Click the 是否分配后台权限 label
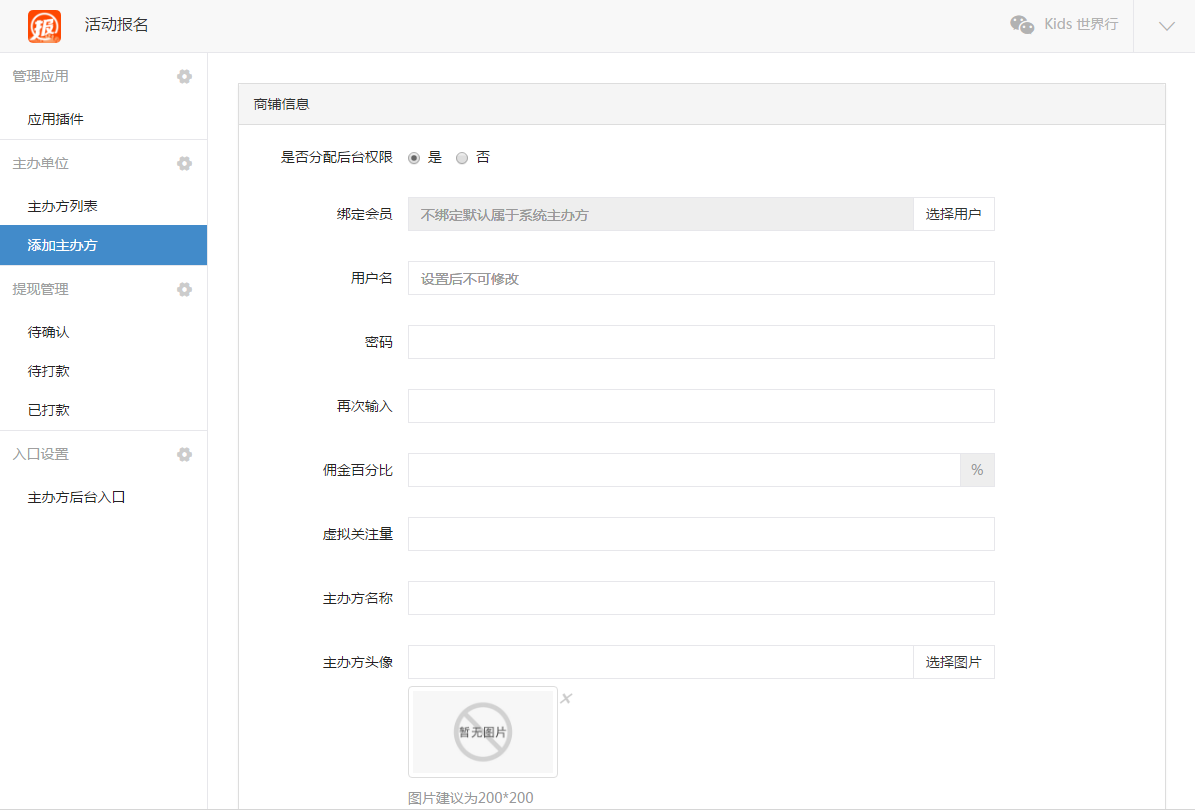 [336, 158]
